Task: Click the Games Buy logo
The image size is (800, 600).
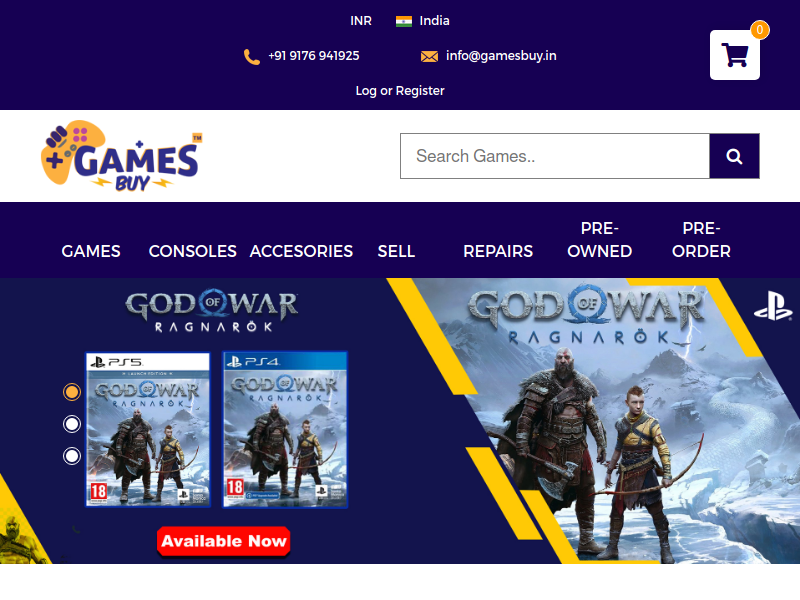Action: pos(121,156)
